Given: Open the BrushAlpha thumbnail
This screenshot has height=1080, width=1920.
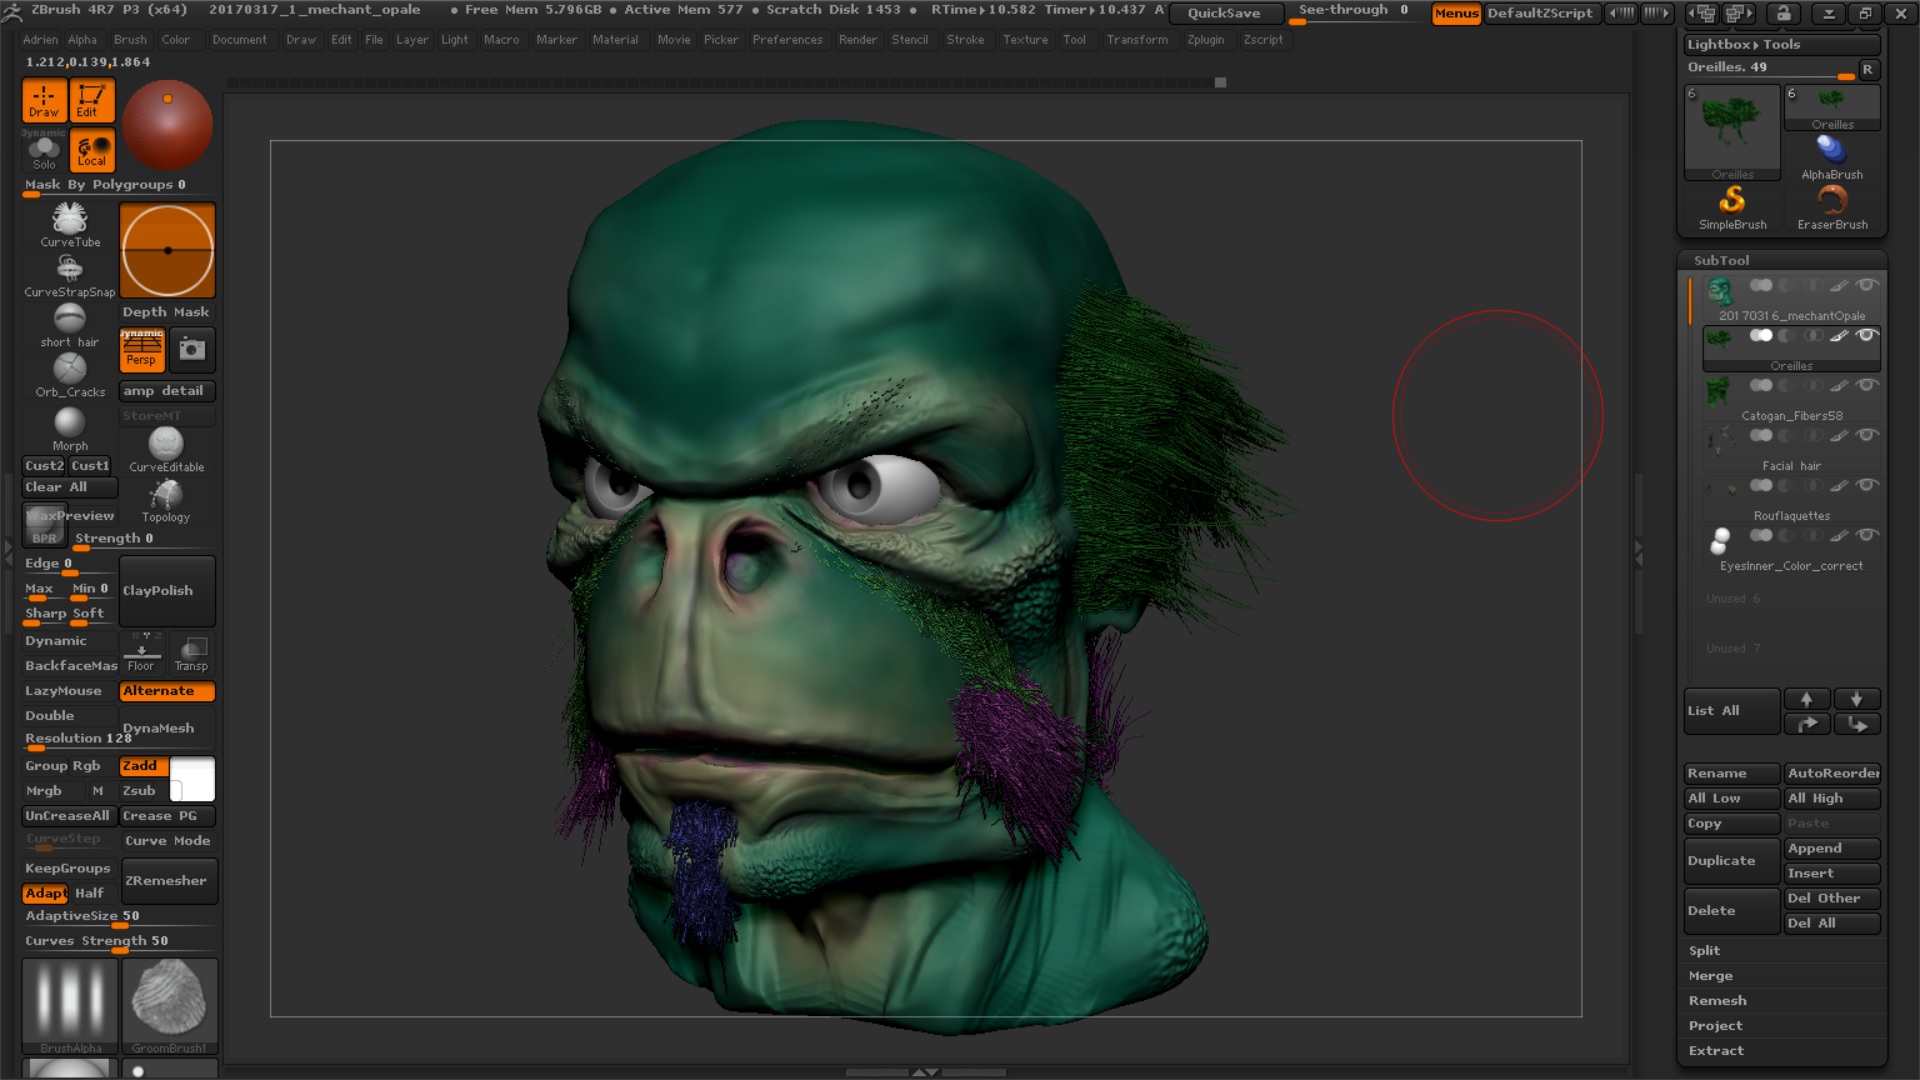Looking at the screenshot, I should [70, 1006].
